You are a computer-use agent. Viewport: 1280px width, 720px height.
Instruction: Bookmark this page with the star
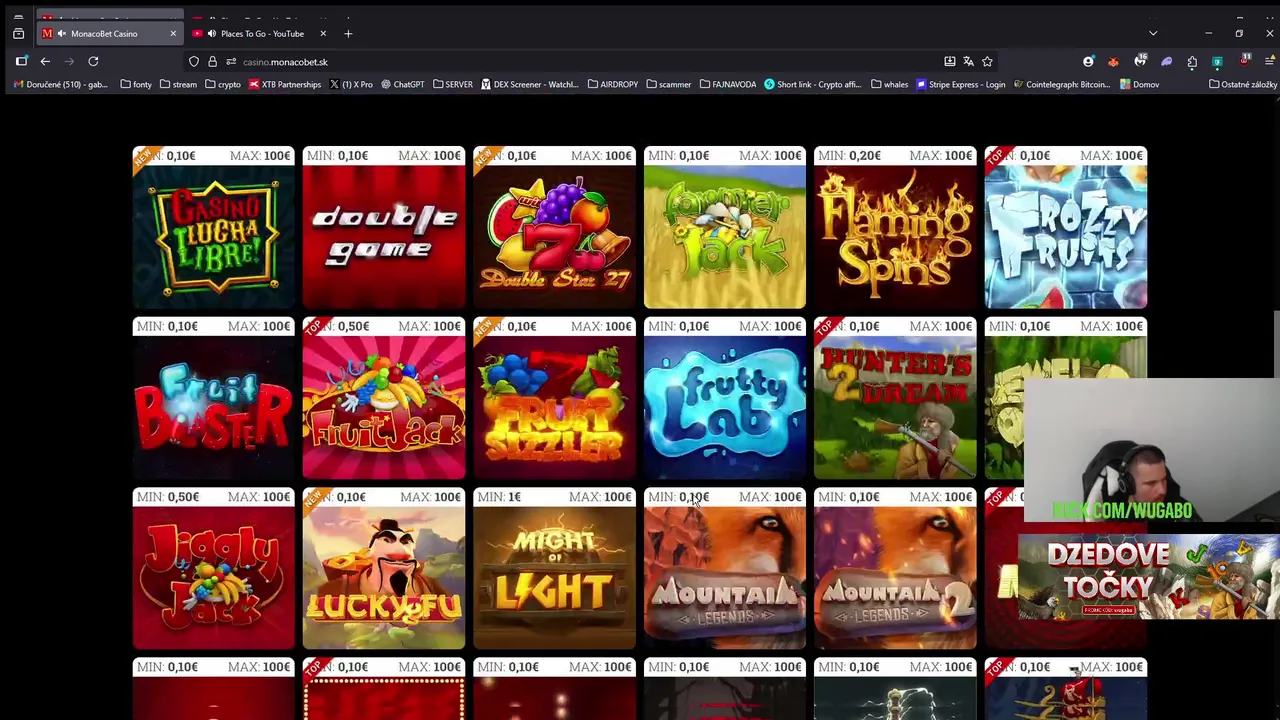tap(987, 62)
